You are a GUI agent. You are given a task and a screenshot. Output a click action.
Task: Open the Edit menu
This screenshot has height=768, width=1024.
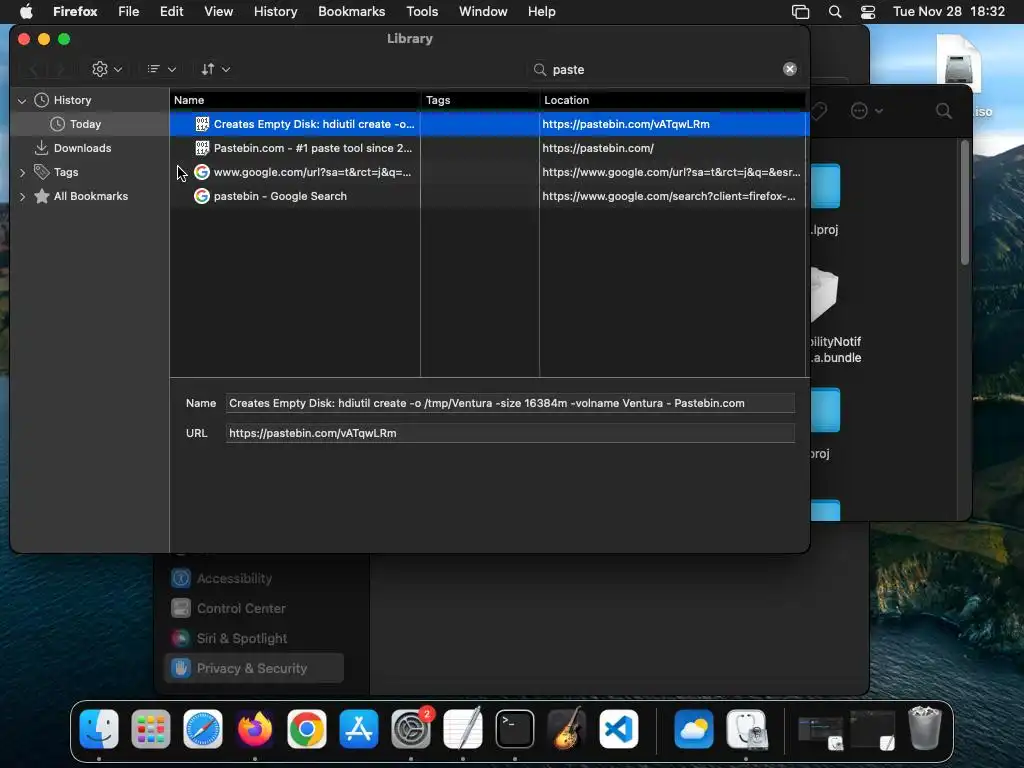coord(171,12)
